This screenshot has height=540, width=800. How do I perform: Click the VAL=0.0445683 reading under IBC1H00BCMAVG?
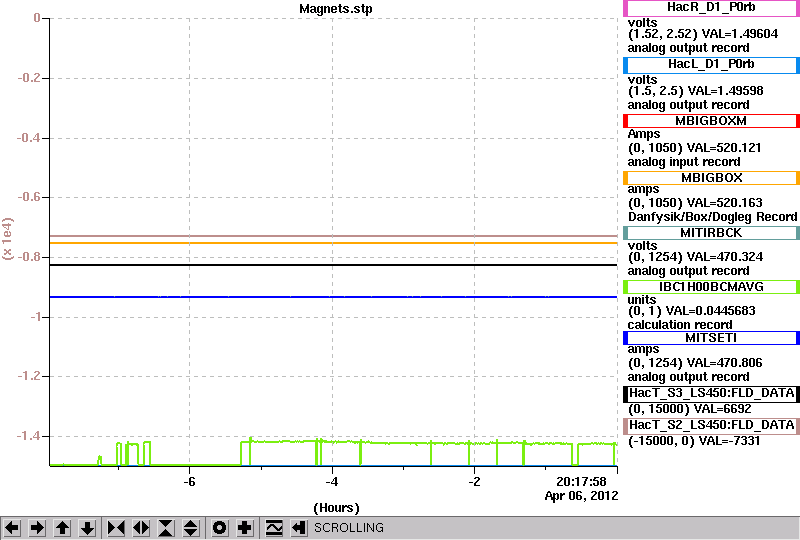click(711, 311)
